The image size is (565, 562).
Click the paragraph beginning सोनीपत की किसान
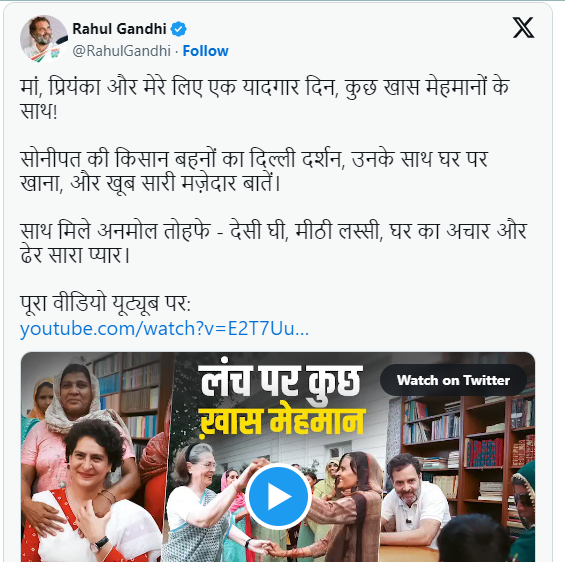point(254,171)
